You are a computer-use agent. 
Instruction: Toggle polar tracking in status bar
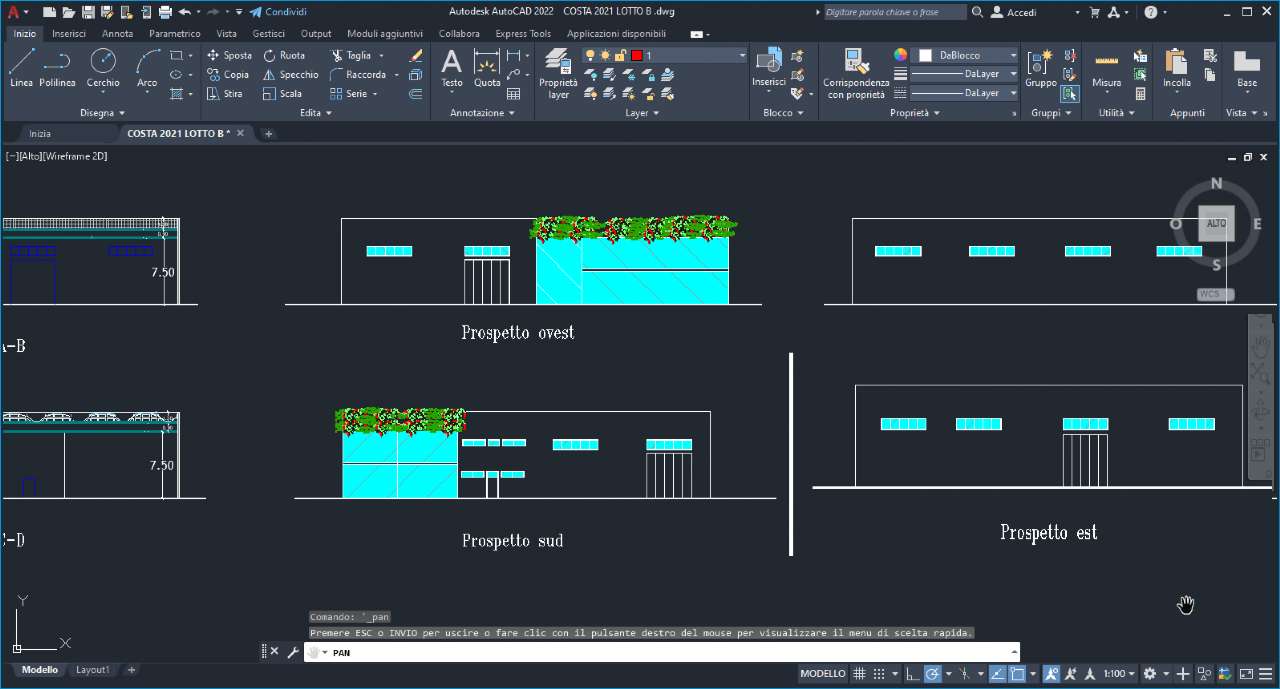pos(932,674)
